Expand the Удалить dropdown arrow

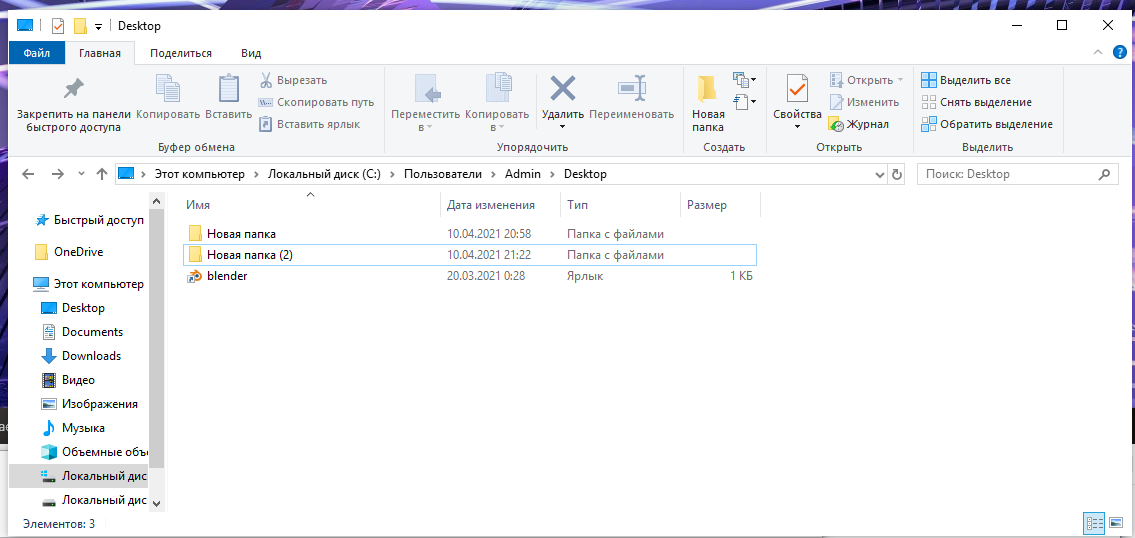[562, 127]
